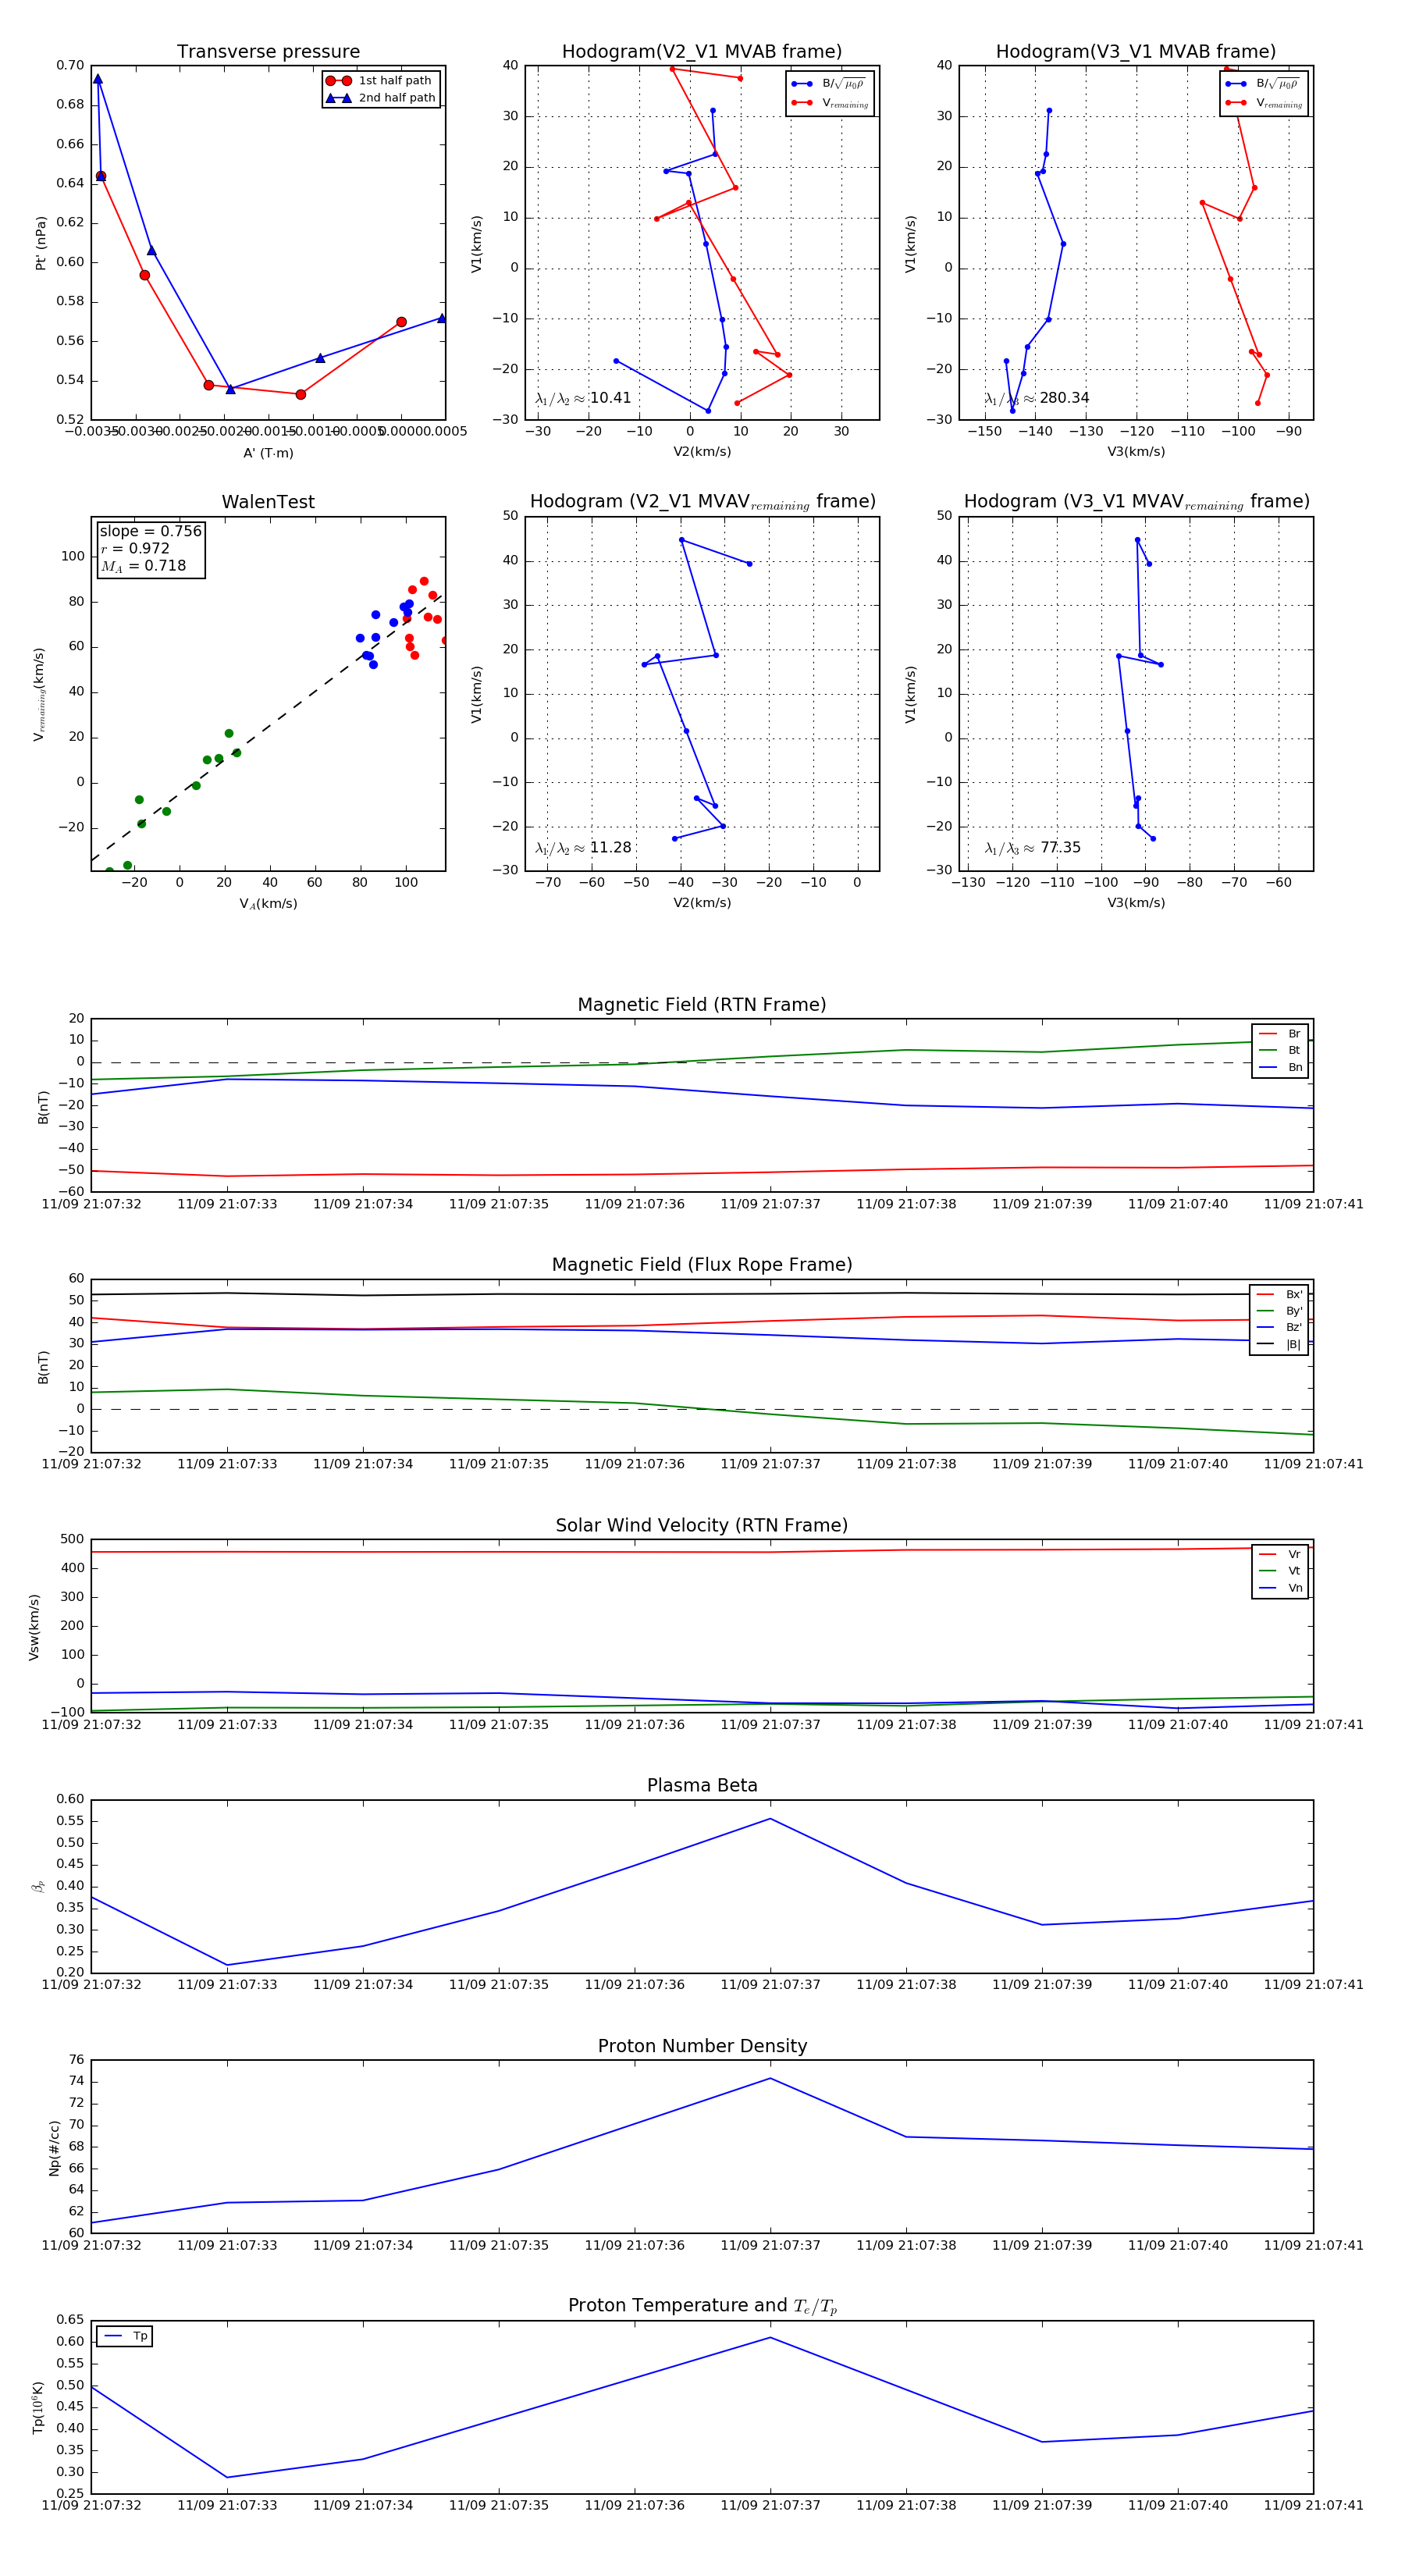Click the "Solar Wind Velocity (RTN Frame)" title
1405x2576 pixels.
(702, 1526)
